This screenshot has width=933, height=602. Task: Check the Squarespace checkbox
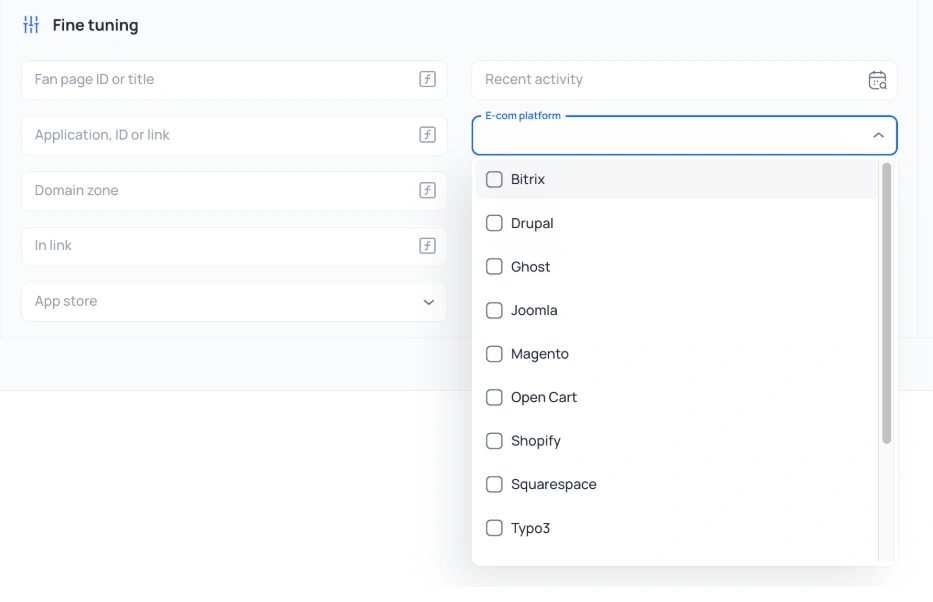click(494, 484)
